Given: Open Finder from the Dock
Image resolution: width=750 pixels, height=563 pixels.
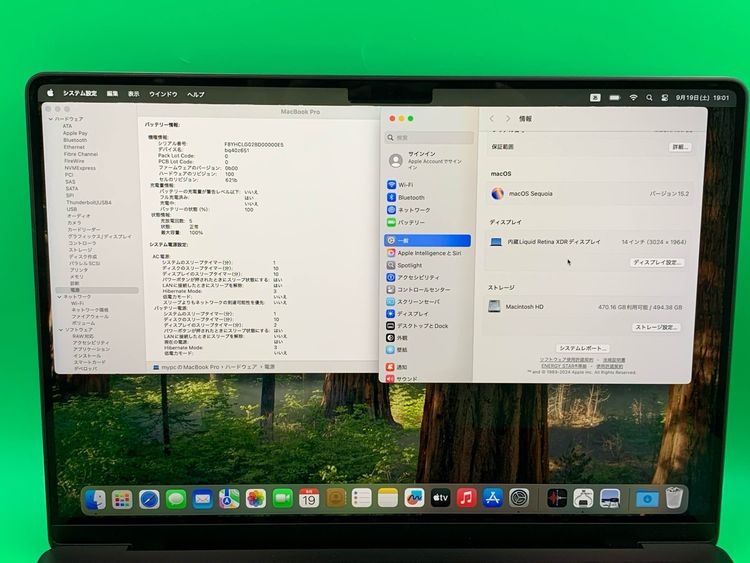Looking at the screenshot, I should point(96,499).
